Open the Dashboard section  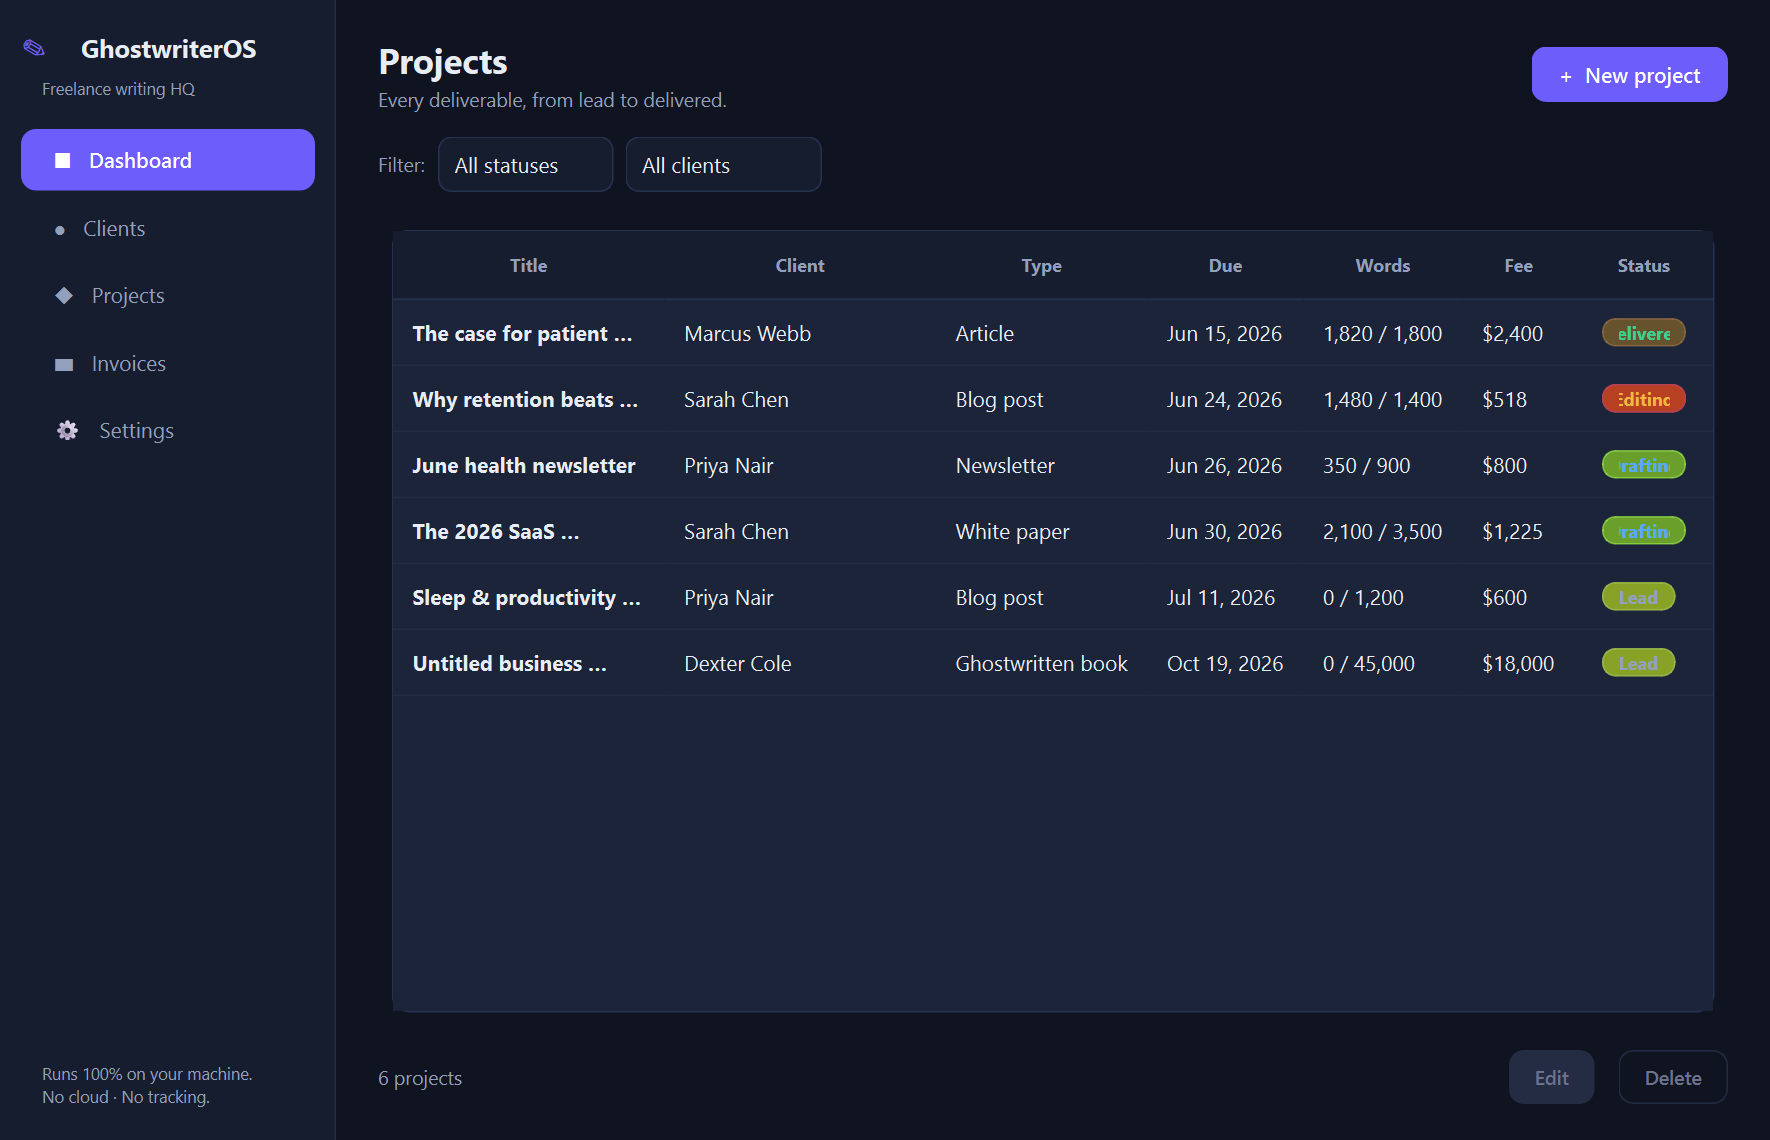(x=168, y=160)
